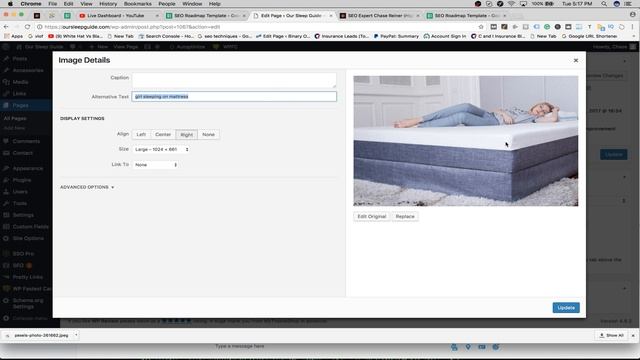The width and height of the screenshot is (640, 360).
Task: Open the Search Console bookmark
Action: [166, 36]
